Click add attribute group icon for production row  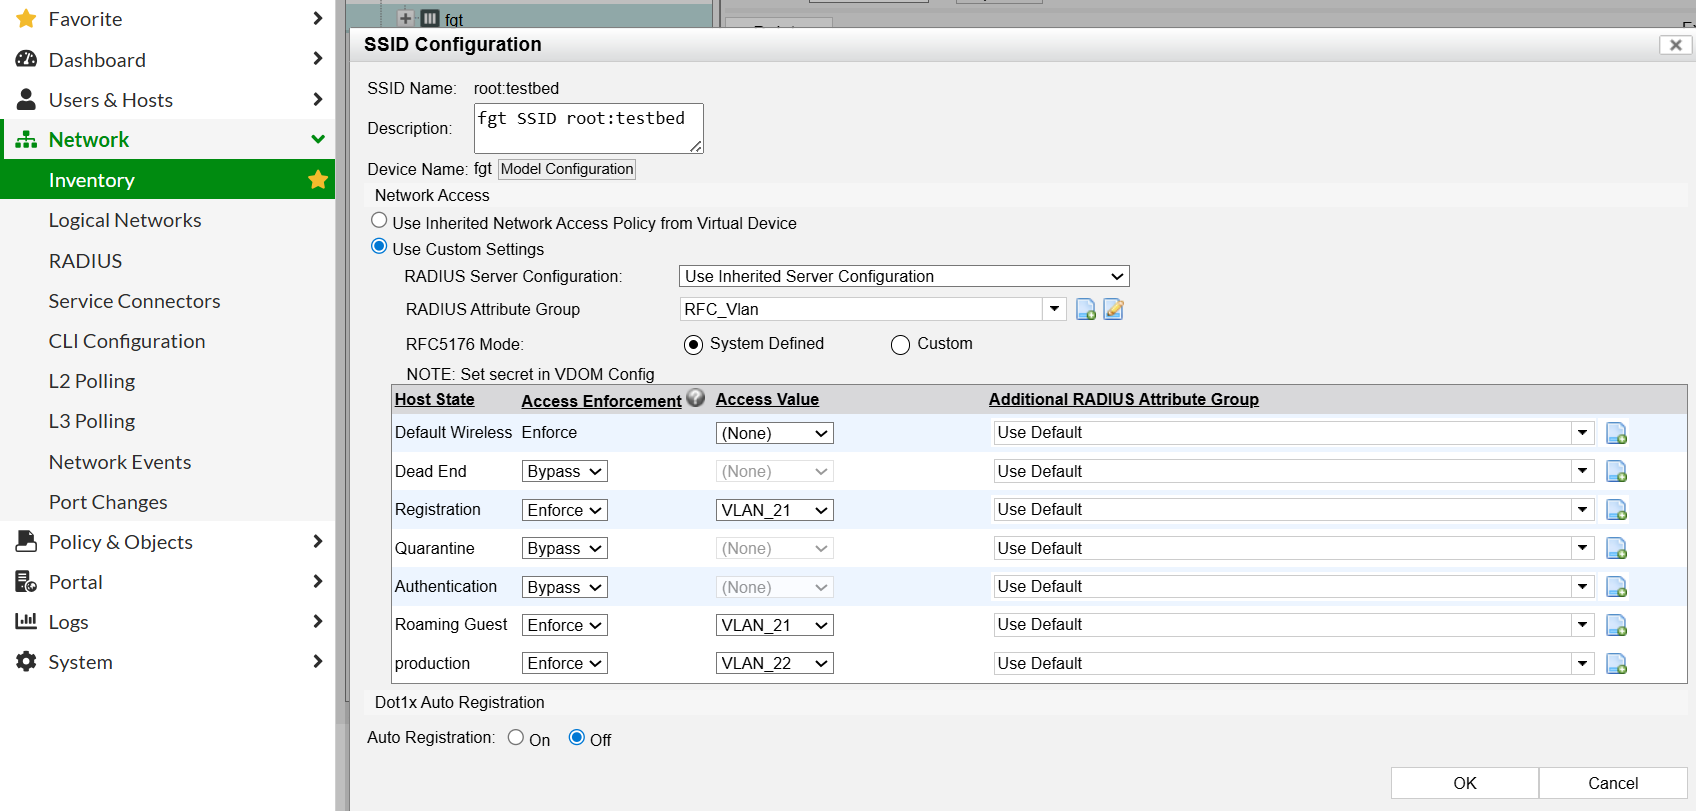click(x=1616, y=664)
